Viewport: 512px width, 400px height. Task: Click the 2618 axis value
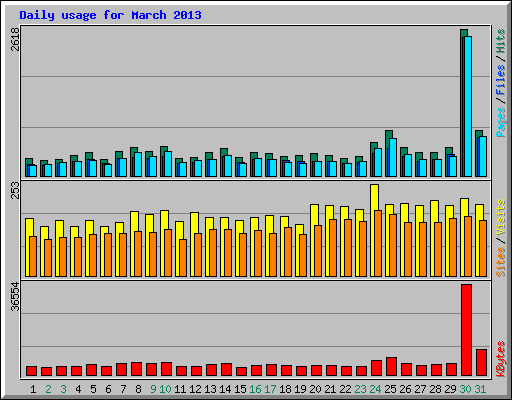point(15,39)
